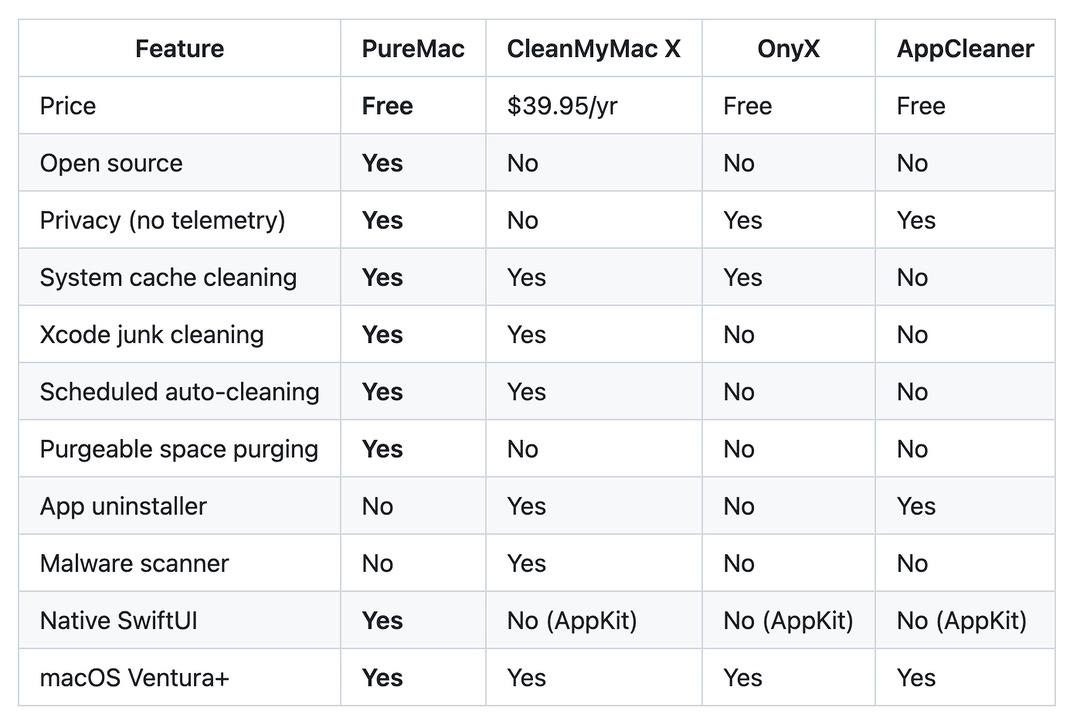Select the System cache cleaning label

[x=168, y=277]
